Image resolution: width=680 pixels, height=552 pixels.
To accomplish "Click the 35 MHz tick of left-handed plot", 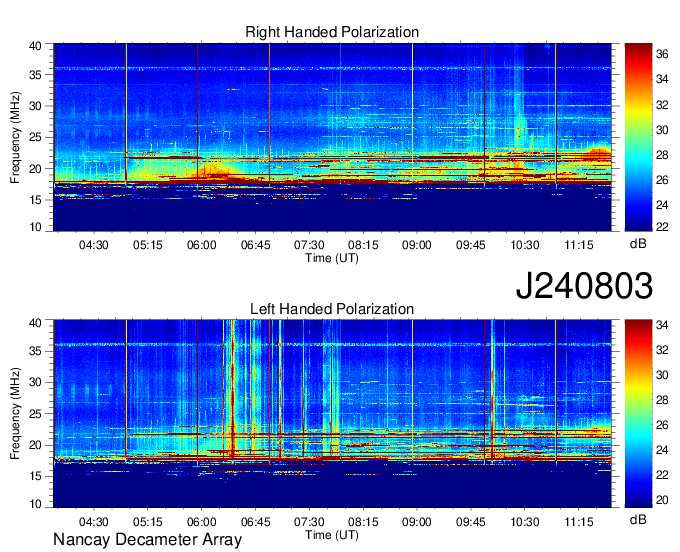I will pos(35,351).
